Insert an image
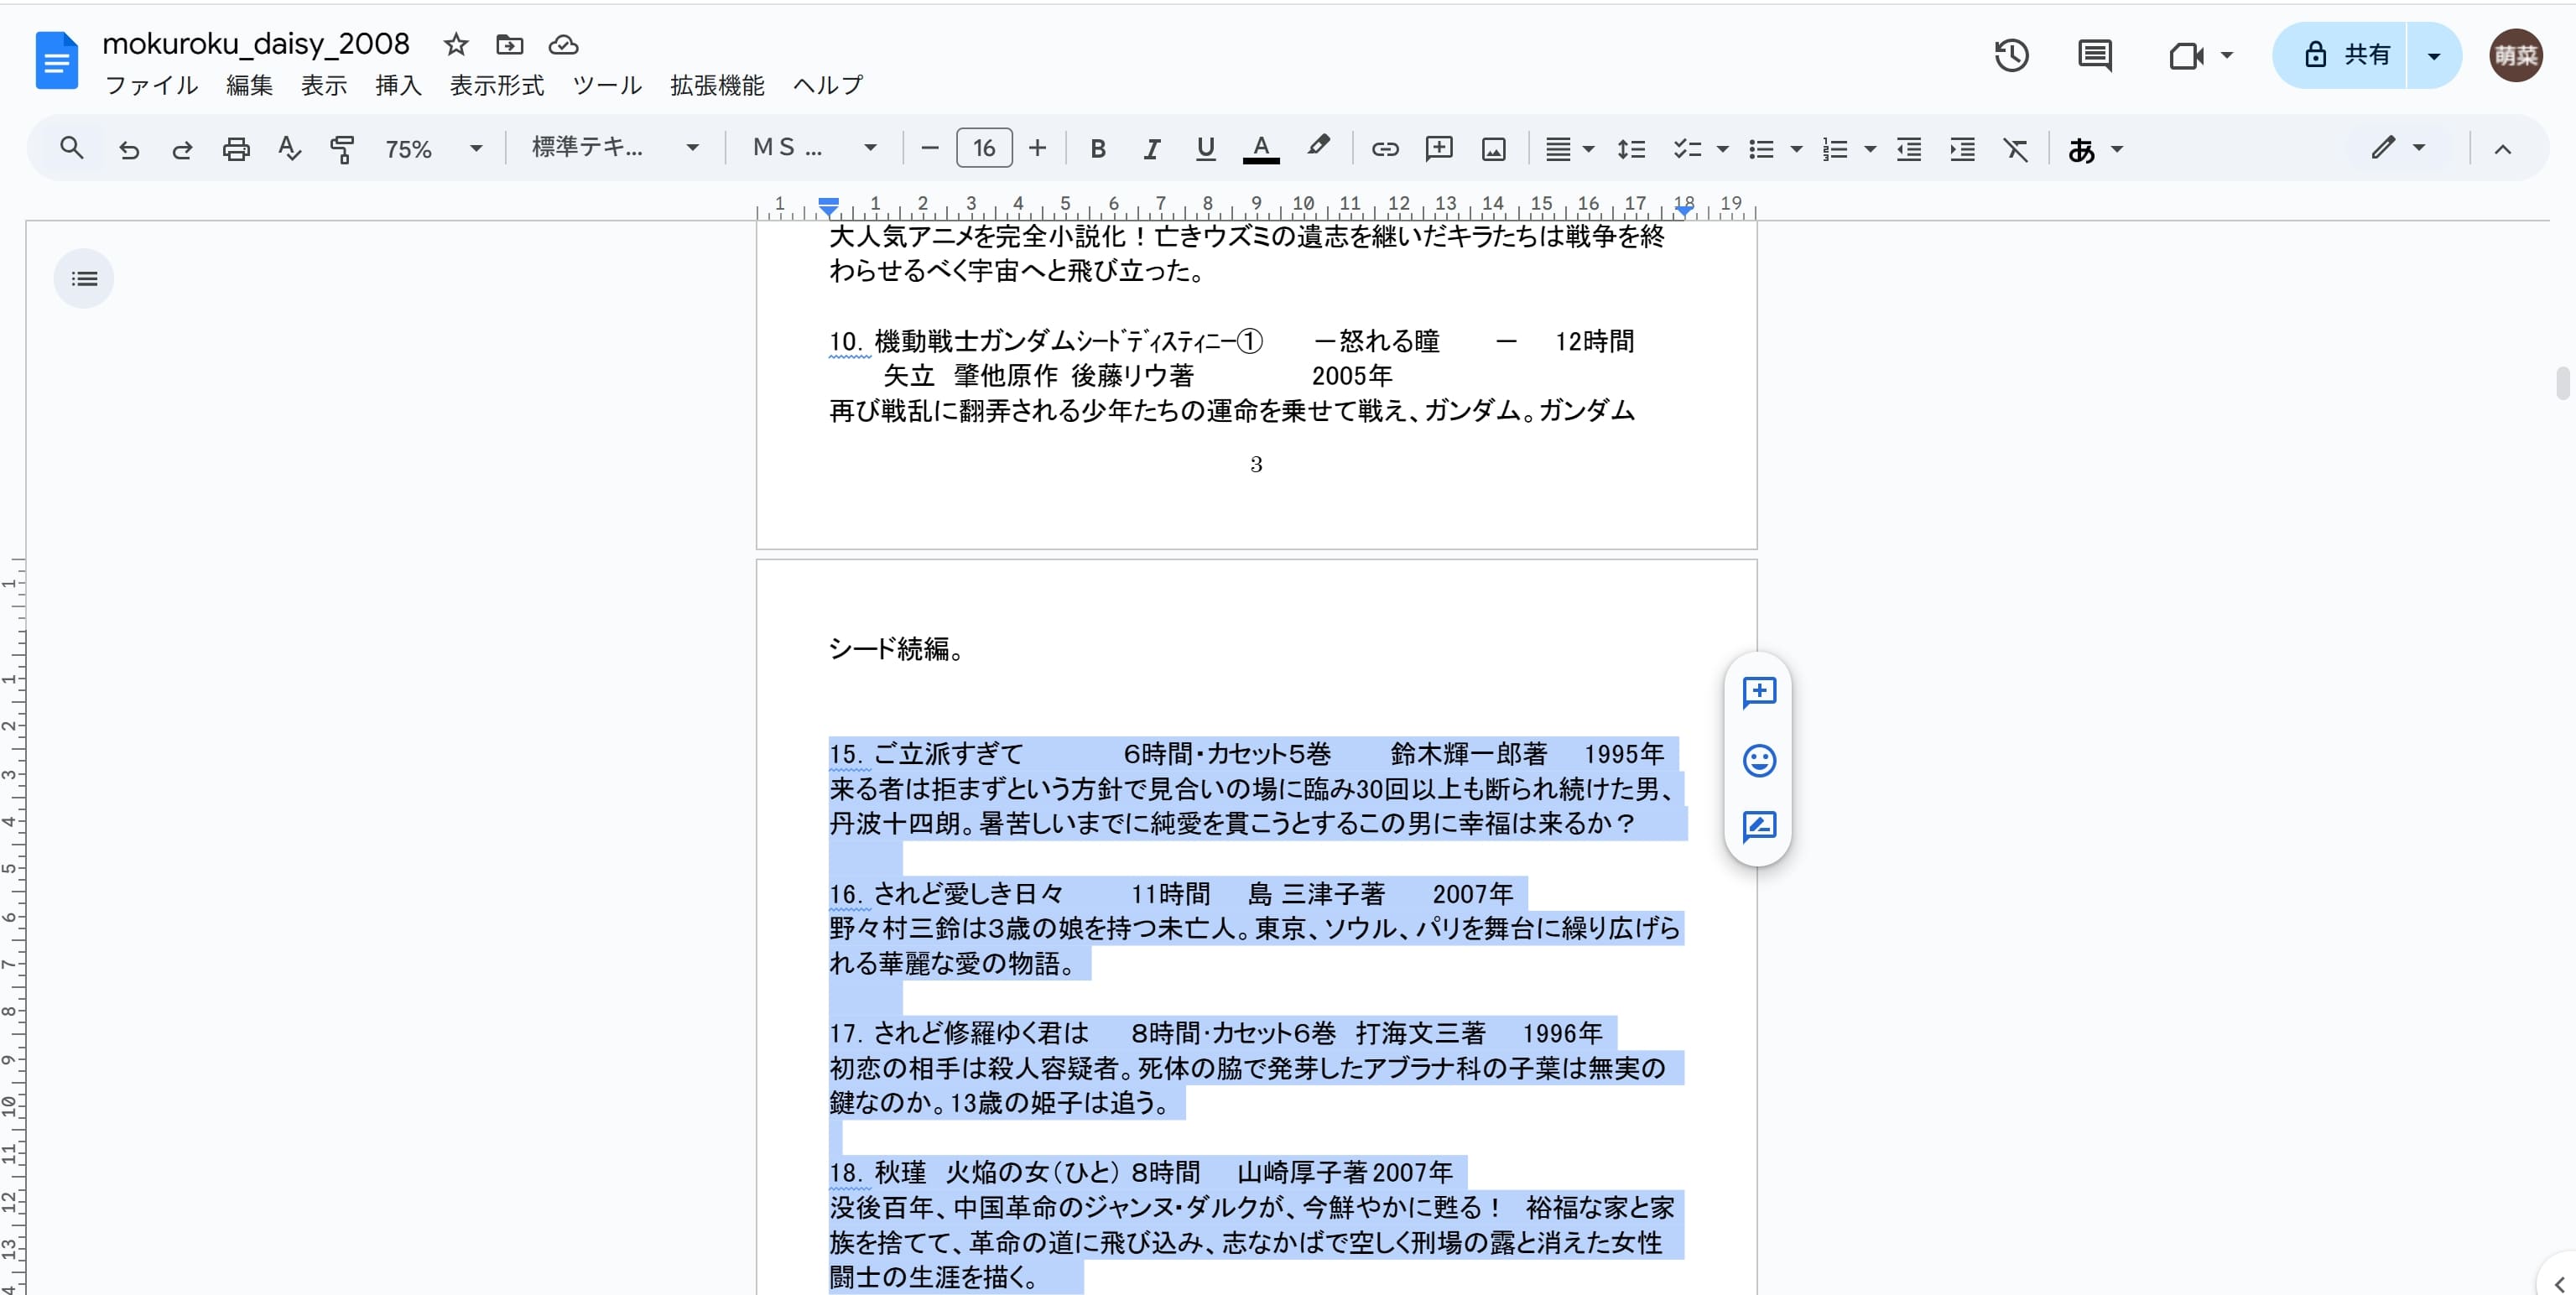The height and width of the screenshot is (1295, 2576). coord(1493,148)
